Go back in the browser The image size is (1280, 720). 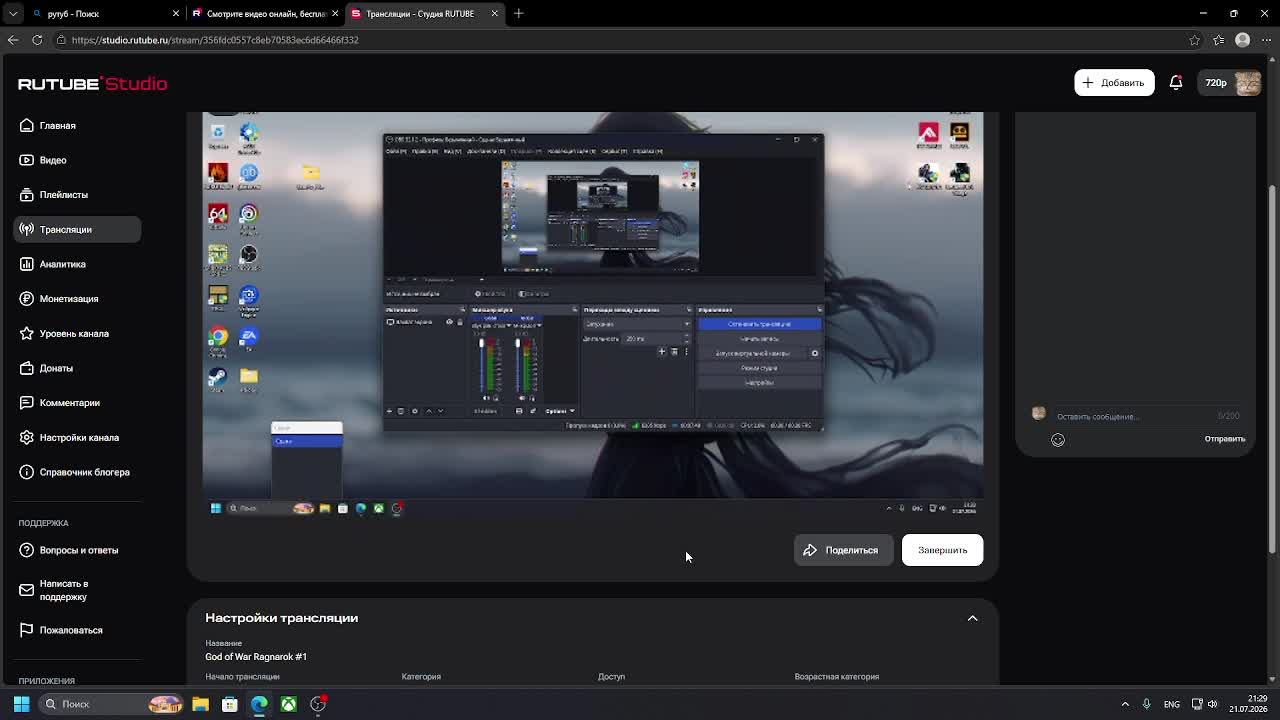click(x=13, y=40)
